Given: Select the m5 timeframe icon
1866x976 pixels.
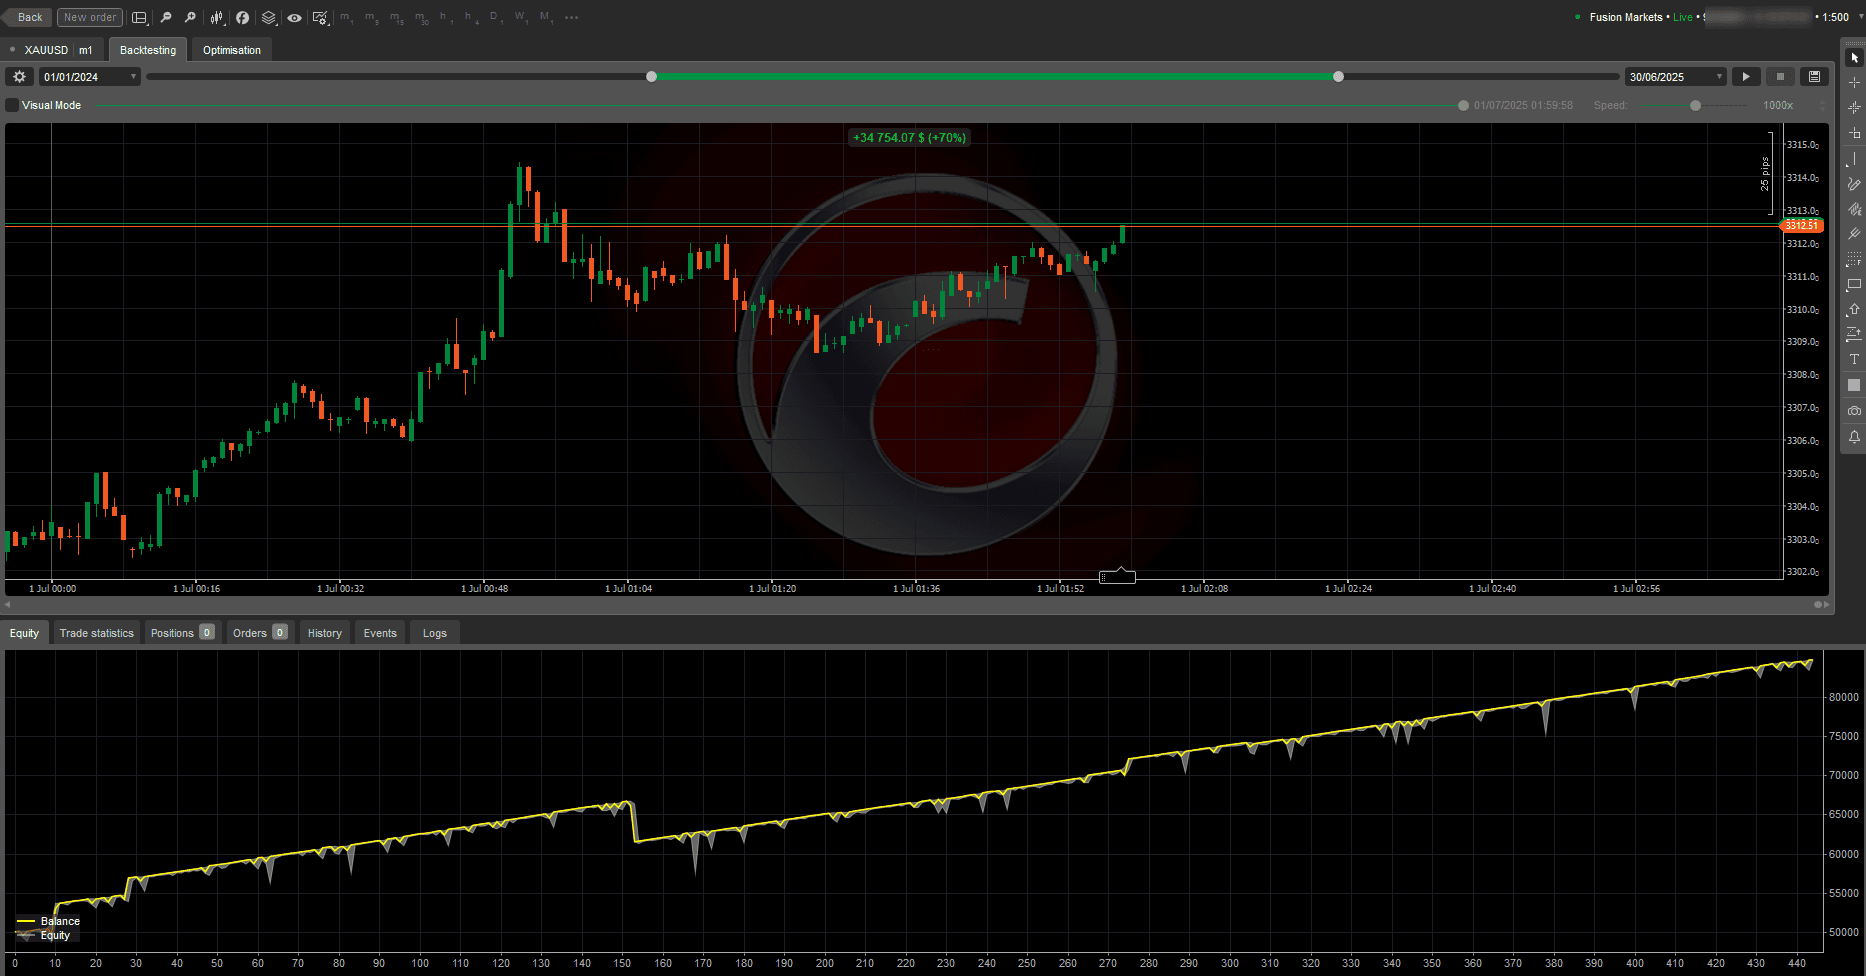Looking at the screenshot, I should 371,17.
